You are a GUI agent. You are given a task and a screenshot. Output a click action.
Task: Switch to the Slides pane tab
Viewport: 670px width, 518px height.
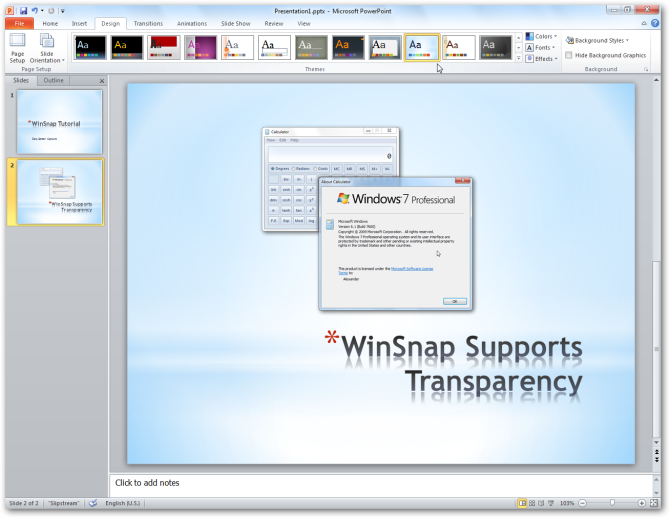[x=21, y=80]
